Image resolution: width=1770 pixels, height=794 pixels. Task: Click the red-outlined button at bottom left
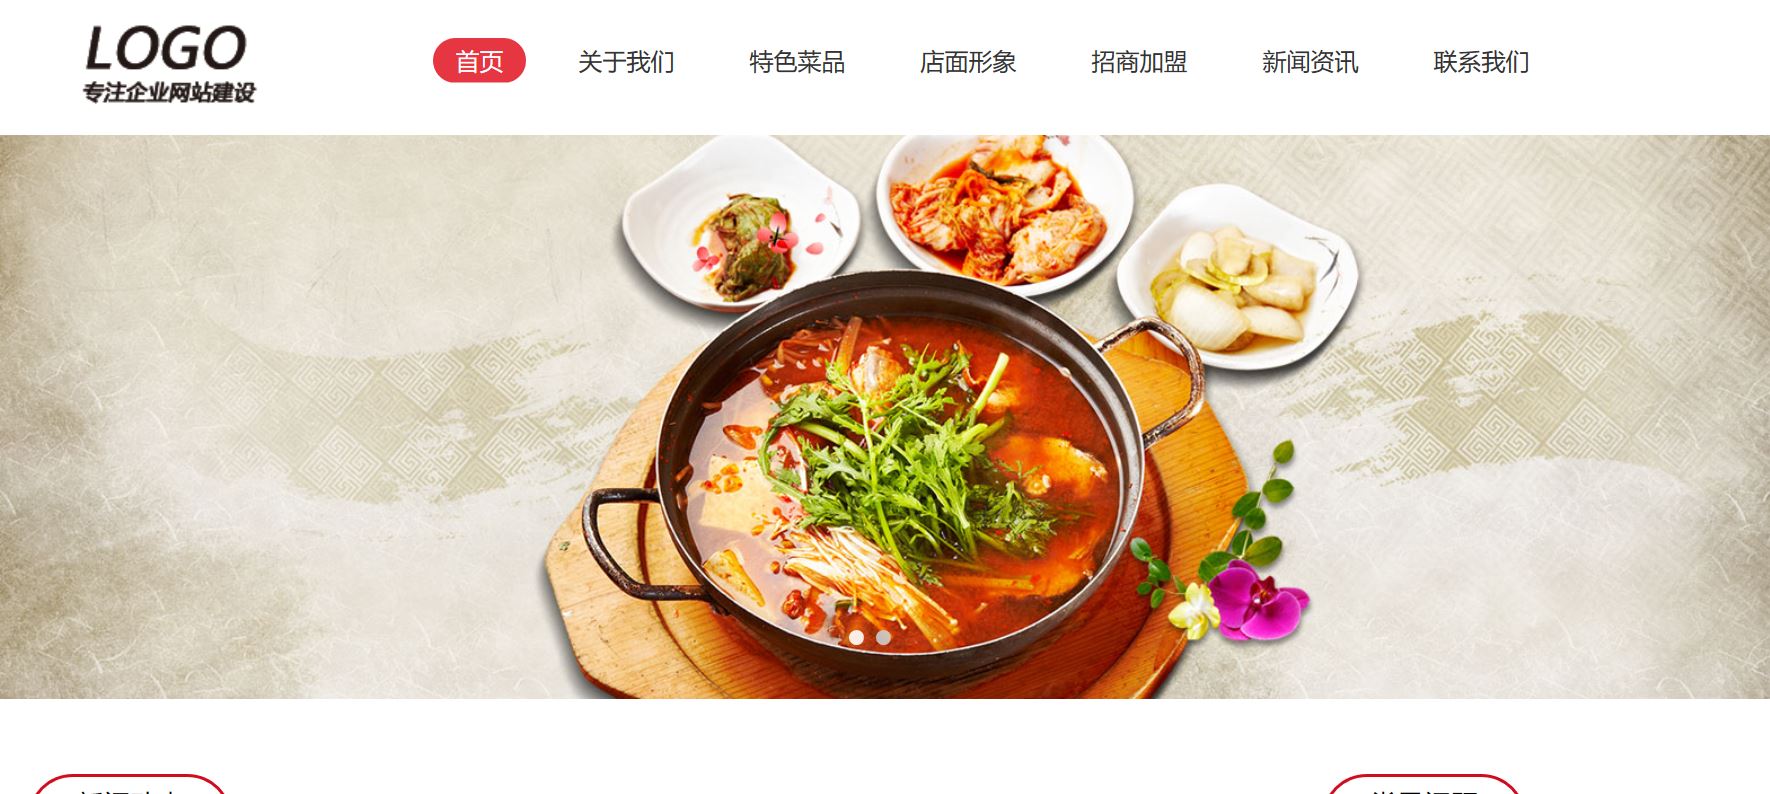130,784
